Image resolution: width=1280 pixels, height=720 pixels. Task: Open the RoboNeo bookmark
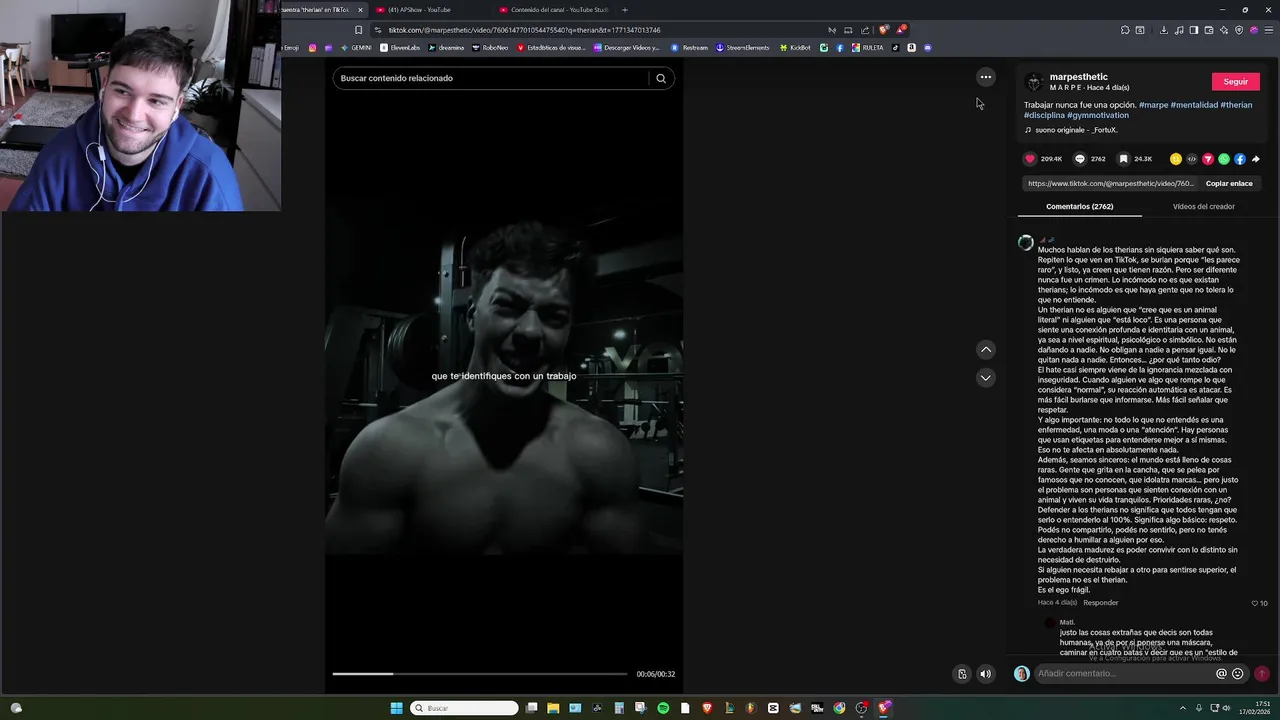point(490,48)
